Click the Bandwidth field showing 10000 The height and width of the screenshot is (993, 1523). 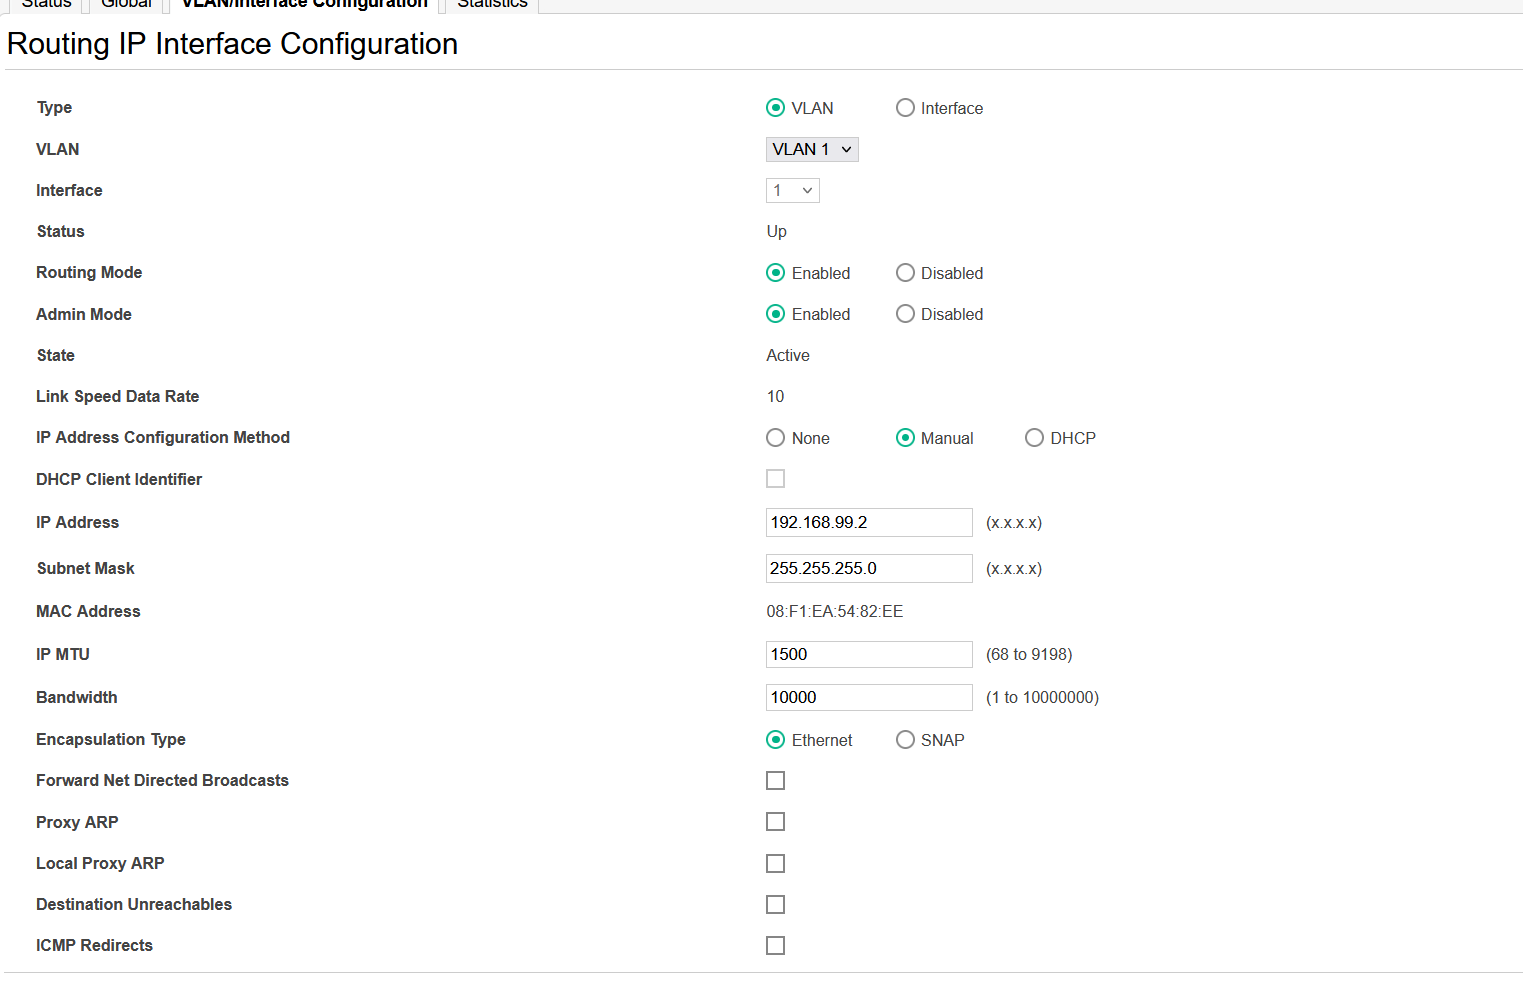click(x=868, y=697)
